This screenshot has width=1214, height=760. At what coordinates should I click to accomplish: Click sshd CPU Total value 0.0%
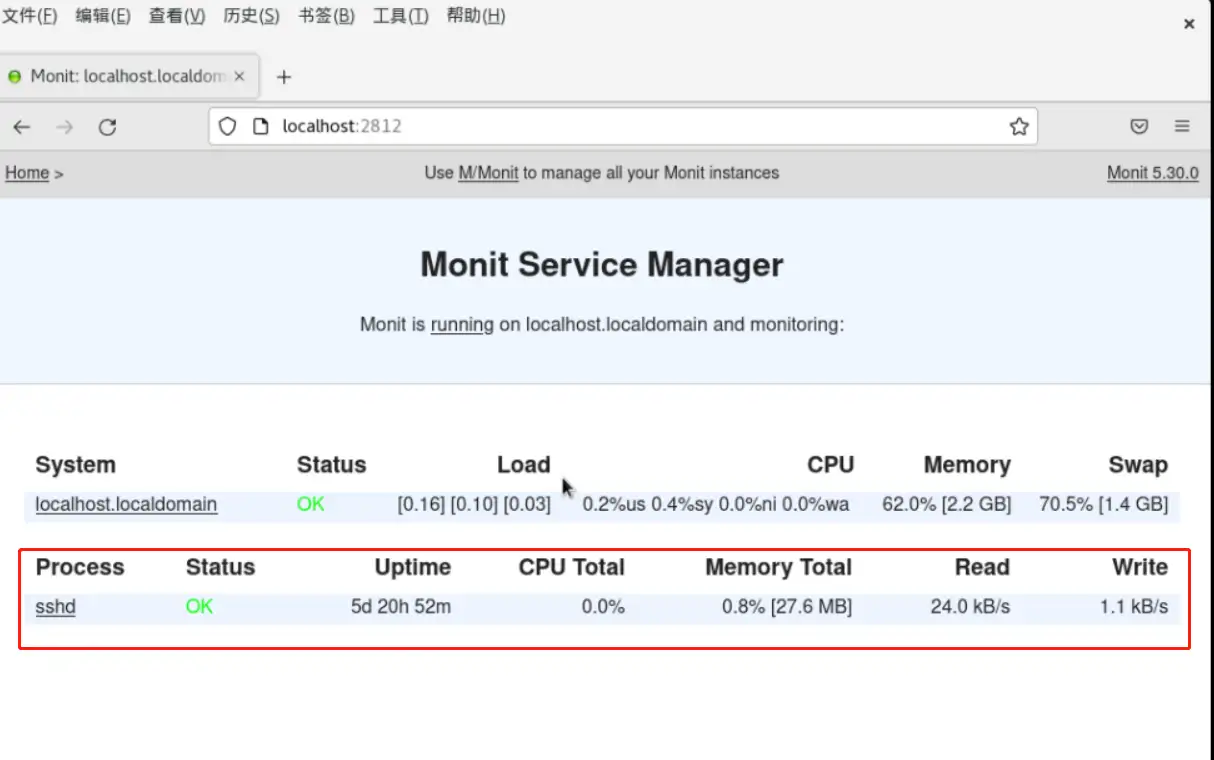603,607
